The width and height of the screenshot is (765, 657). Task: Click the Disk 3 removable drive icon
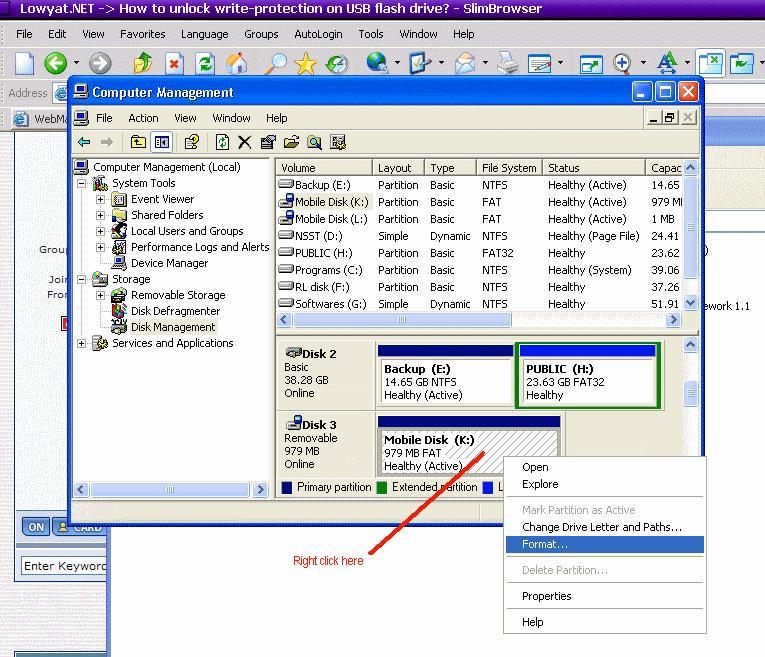[294, 421]
